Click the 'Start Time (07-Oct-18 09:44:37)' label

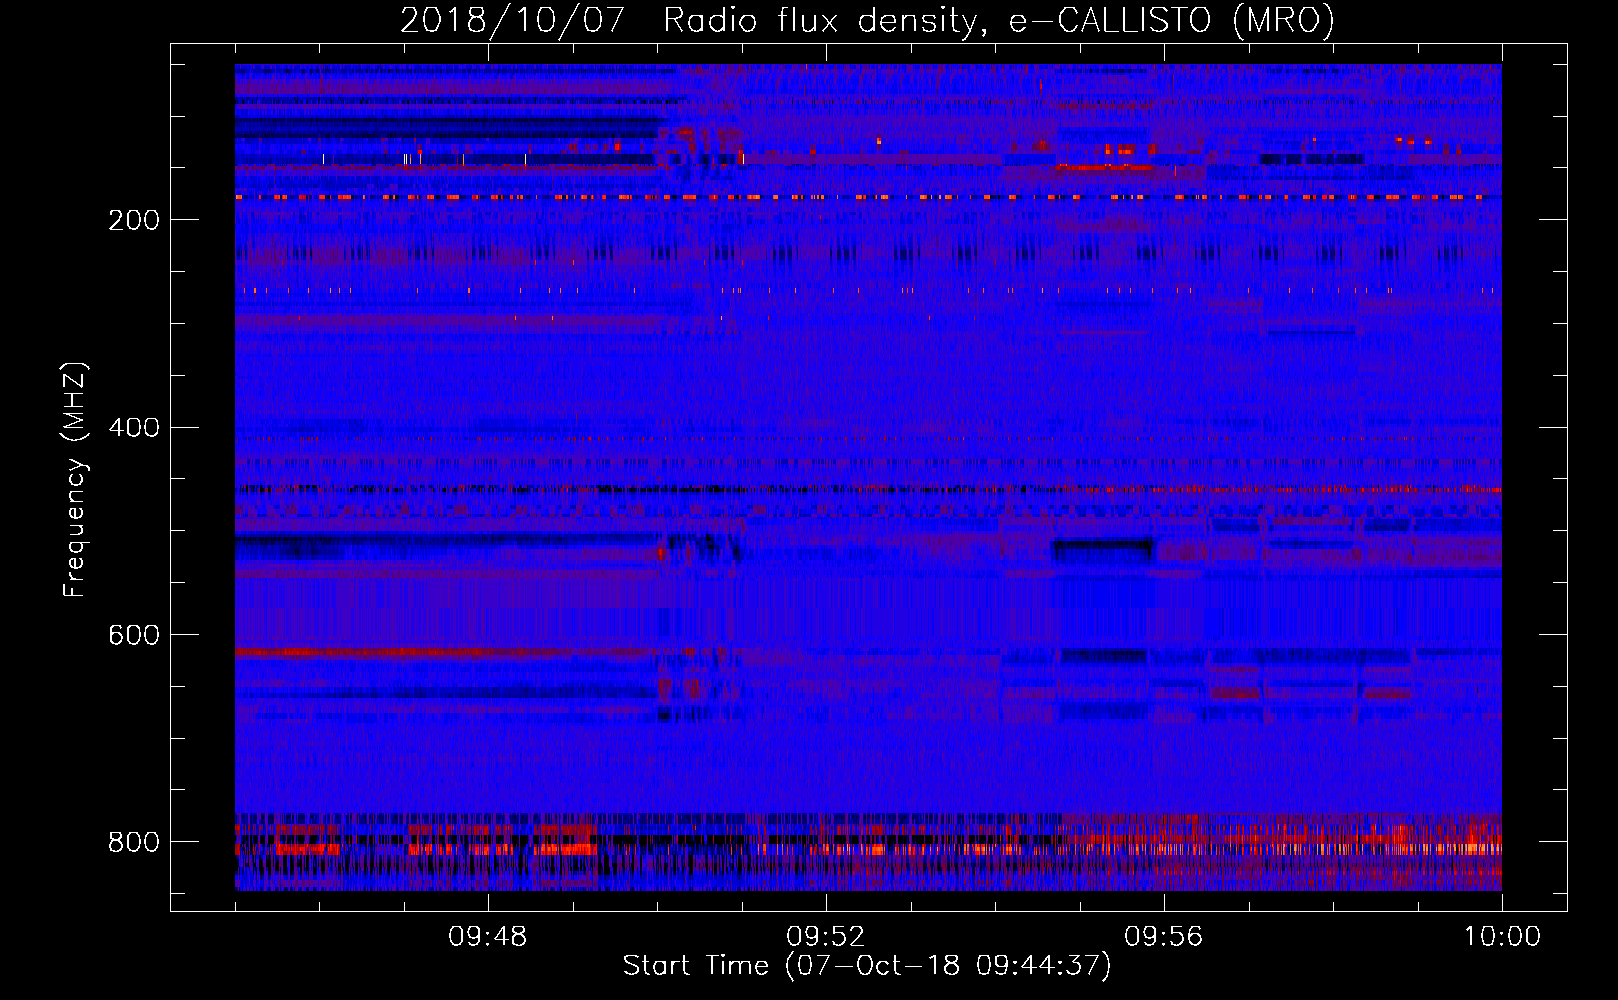click(867, 966)
